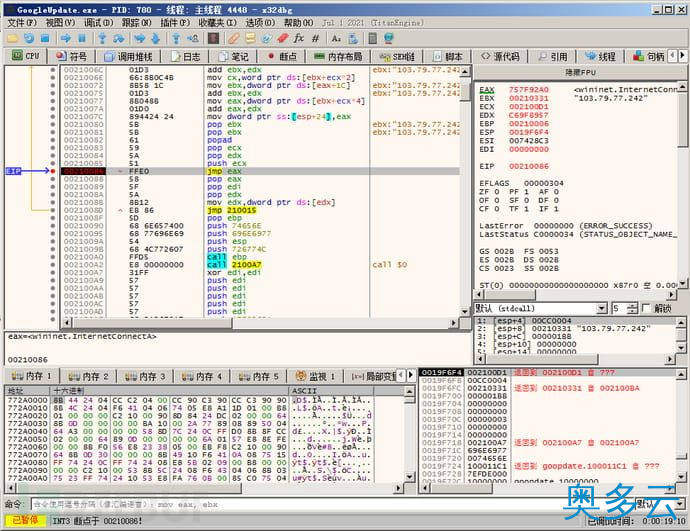This screenshot has height=531, width=690.
Task: Click the right arrow to show more main tabs
Action: pos(682,55)
